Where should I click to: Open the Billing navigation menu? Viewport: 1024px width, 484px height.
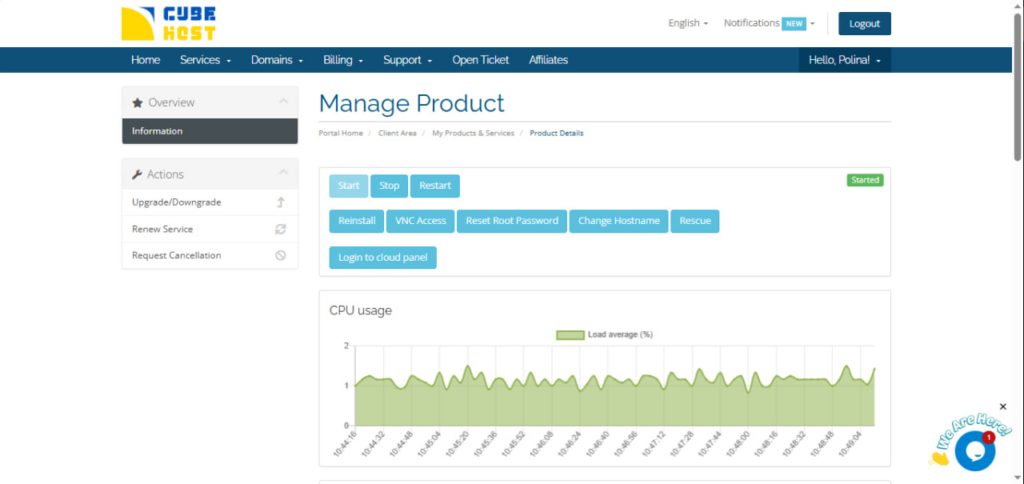pos(343,60)
